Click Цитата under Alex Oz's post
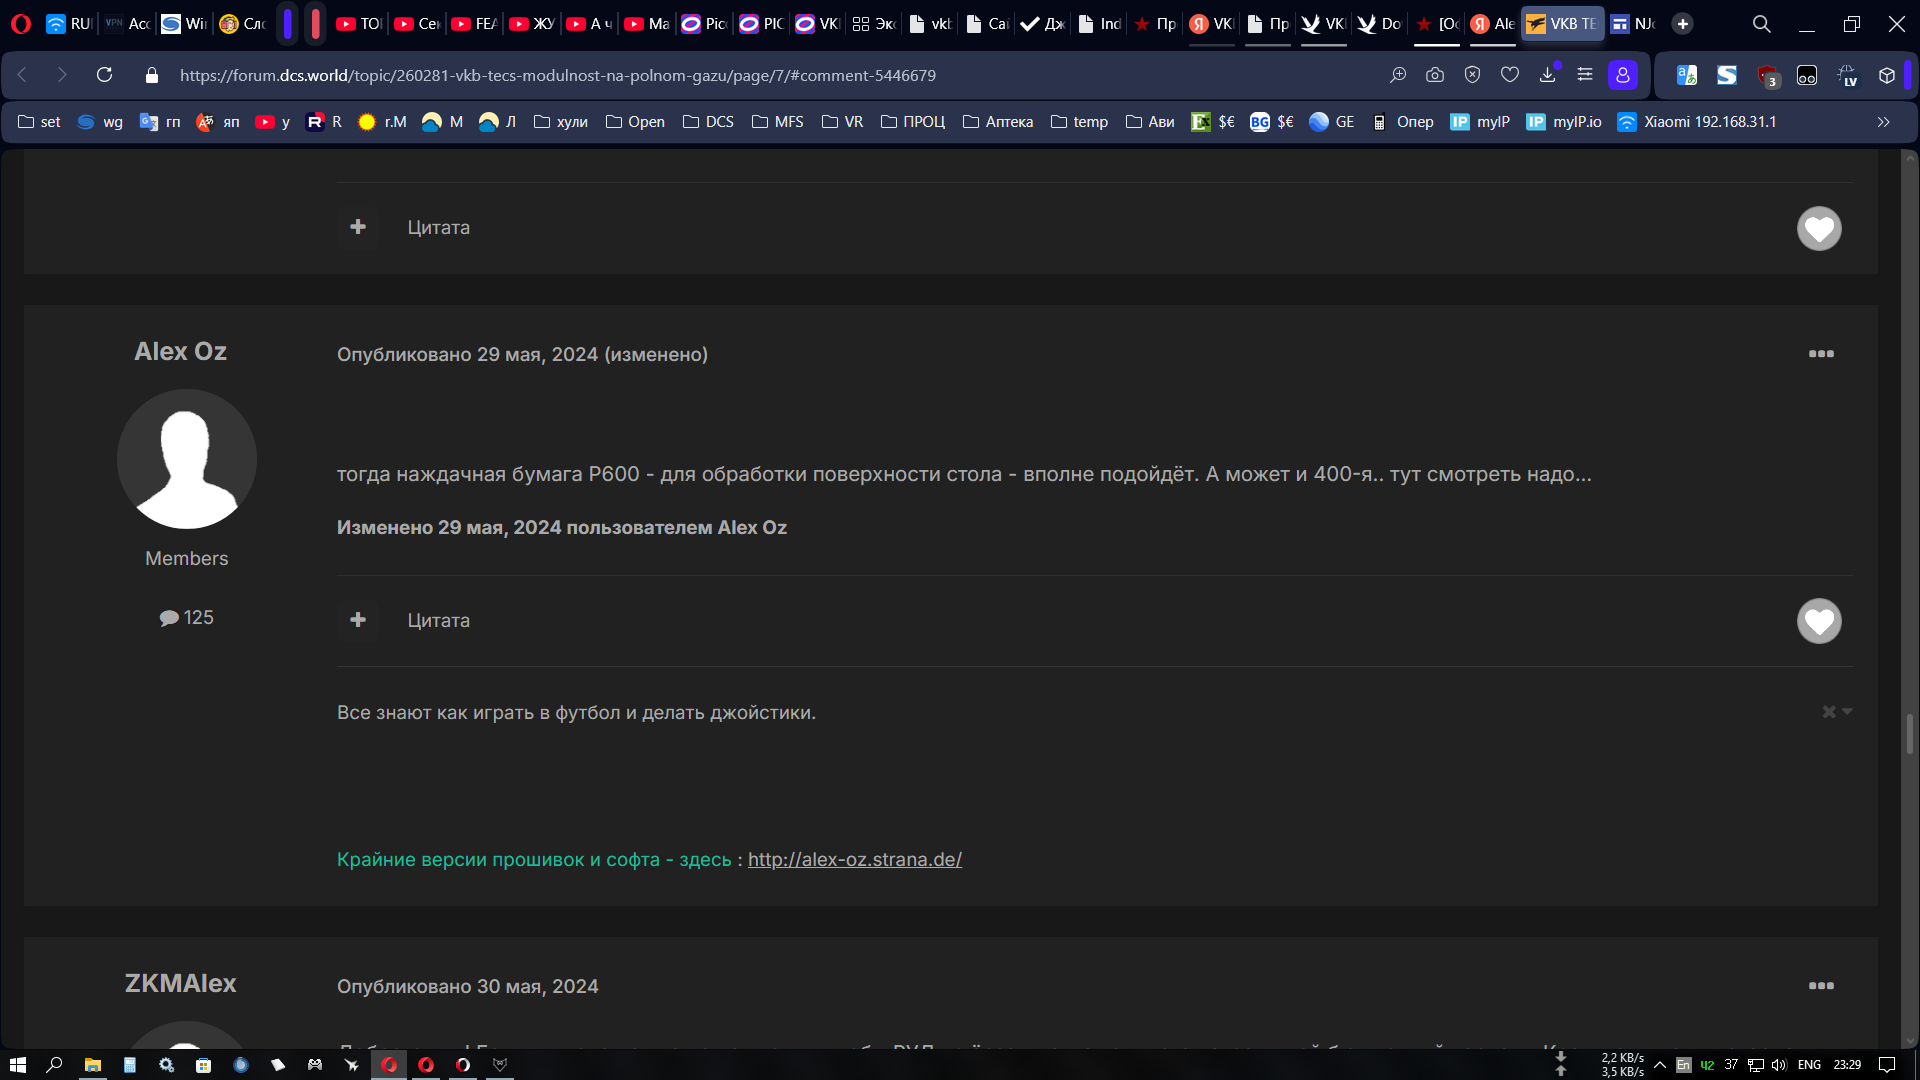Image resolution: width=1920 pixels, height=1080 pixels. 438,620
